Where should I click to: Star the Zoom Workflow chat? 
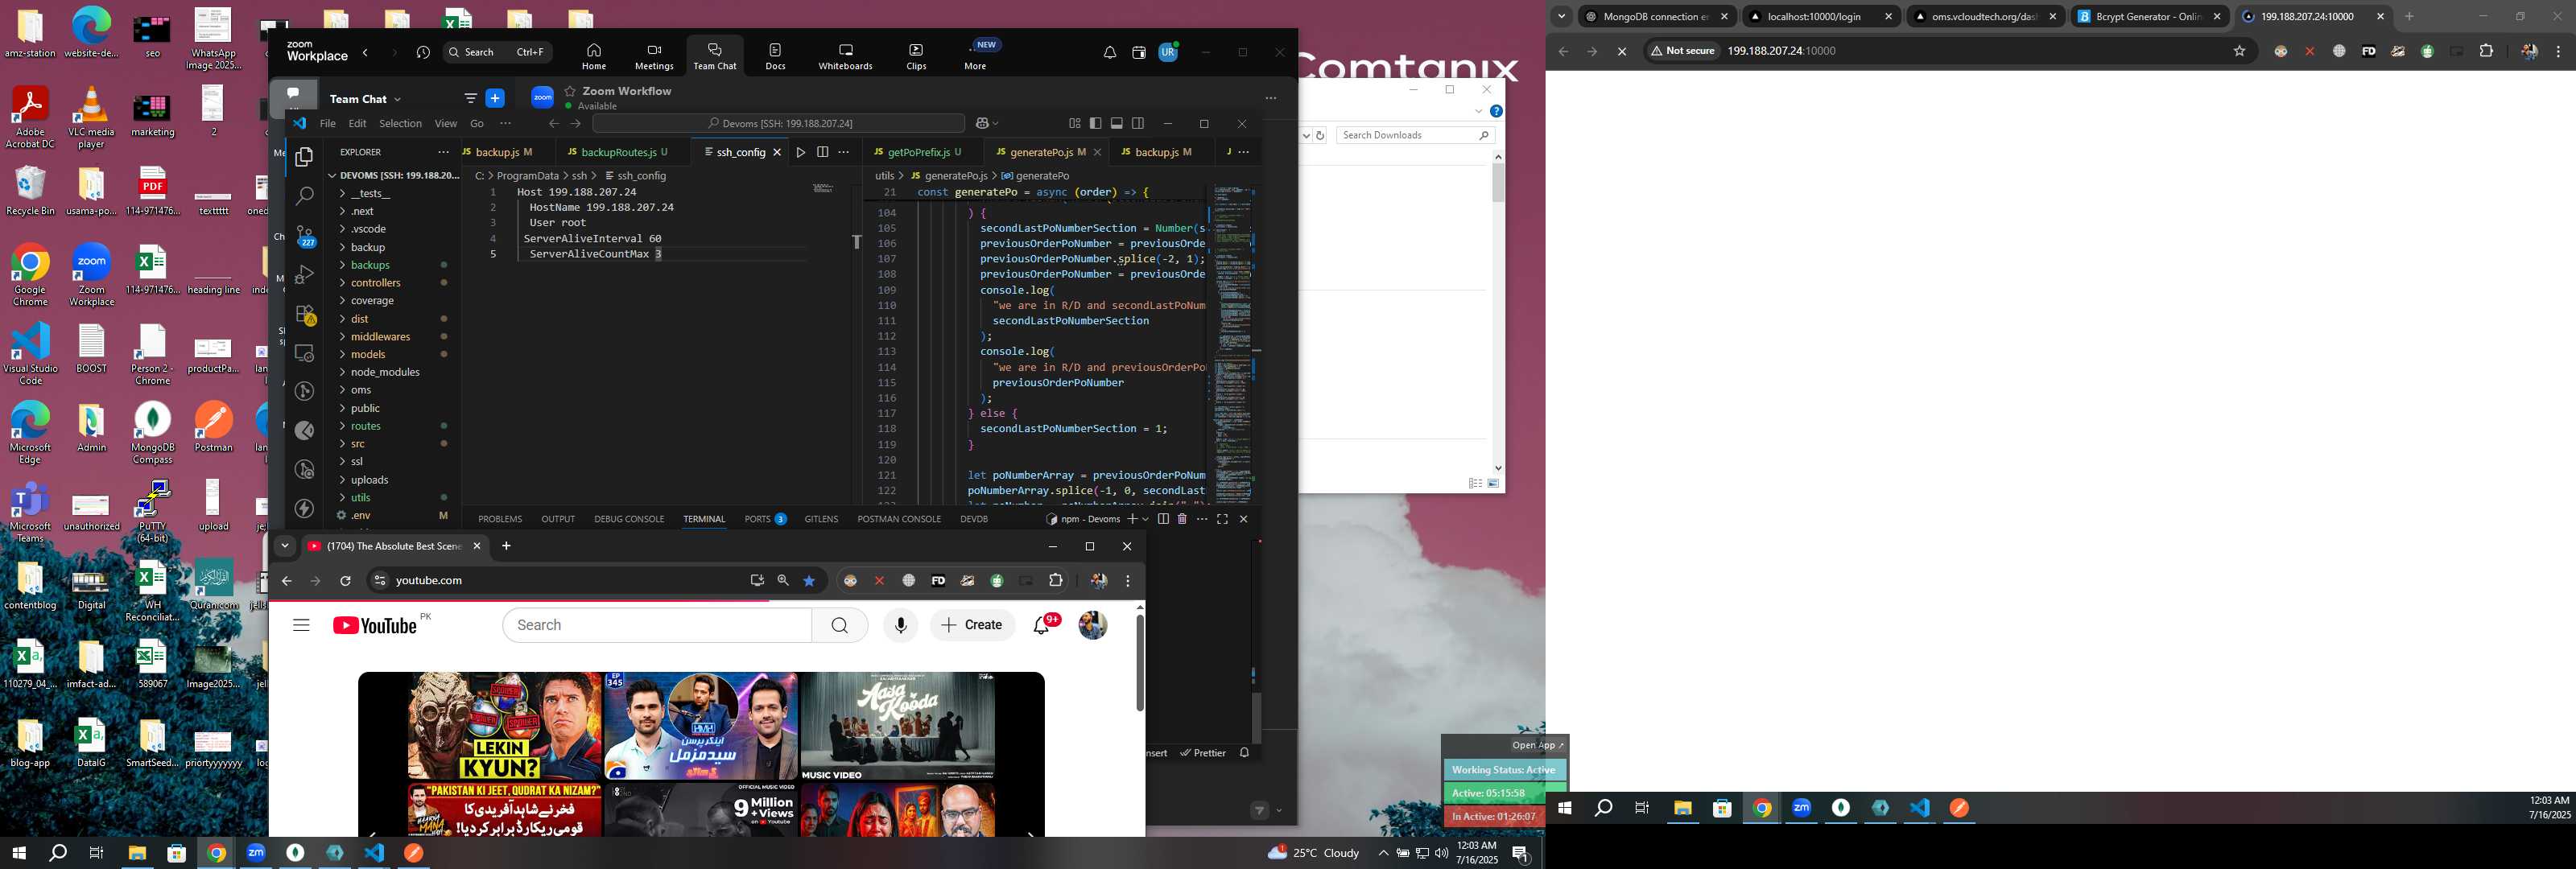pyautogui.click(x=570, y=91)
